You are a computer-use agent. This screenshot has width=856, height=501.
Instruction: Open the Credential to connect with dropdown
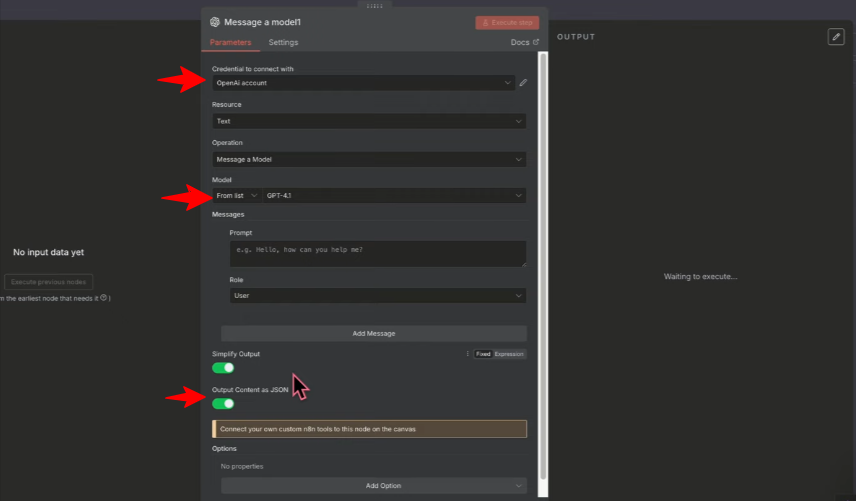[x=363, y=83]
